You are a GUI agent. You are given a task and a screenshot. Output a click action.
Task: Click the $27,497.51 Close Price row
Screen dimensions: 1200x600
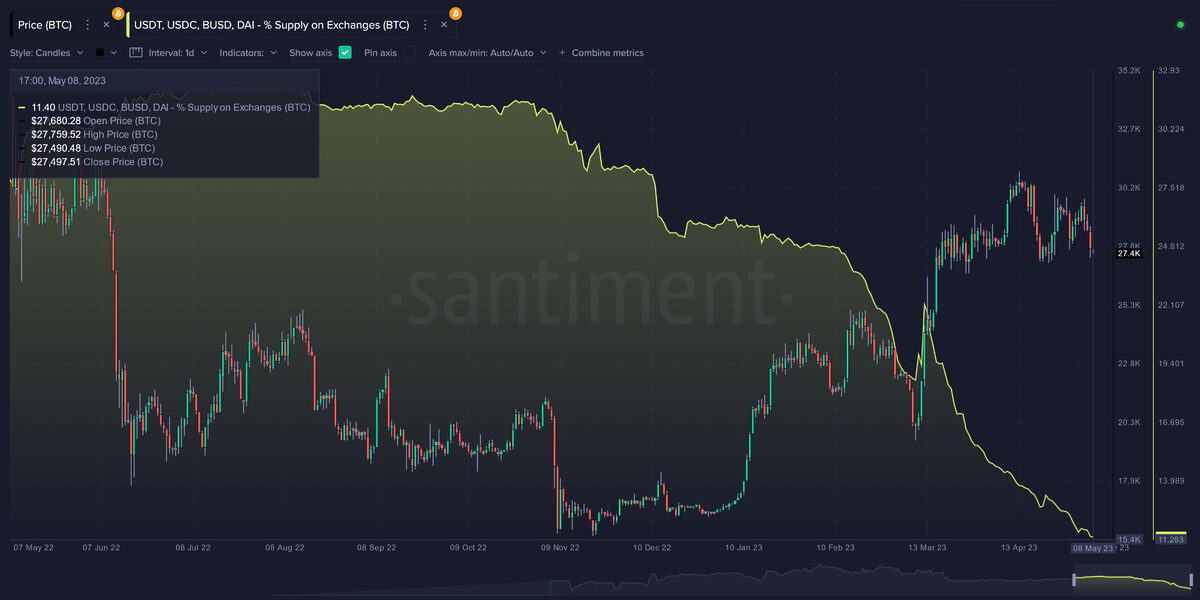[x=97, y=161]
